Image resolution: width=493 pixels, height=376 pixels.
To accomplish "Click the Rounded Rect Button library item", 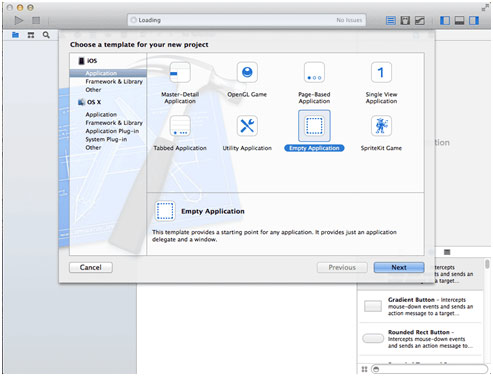I will tap(420, 339).
